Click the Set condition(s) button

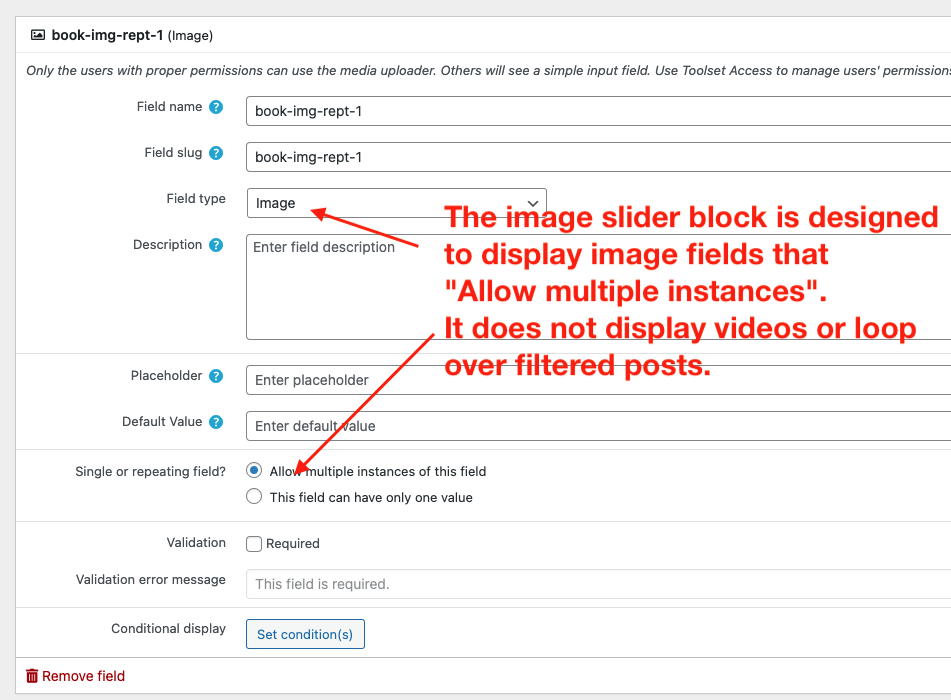(305, 634)
